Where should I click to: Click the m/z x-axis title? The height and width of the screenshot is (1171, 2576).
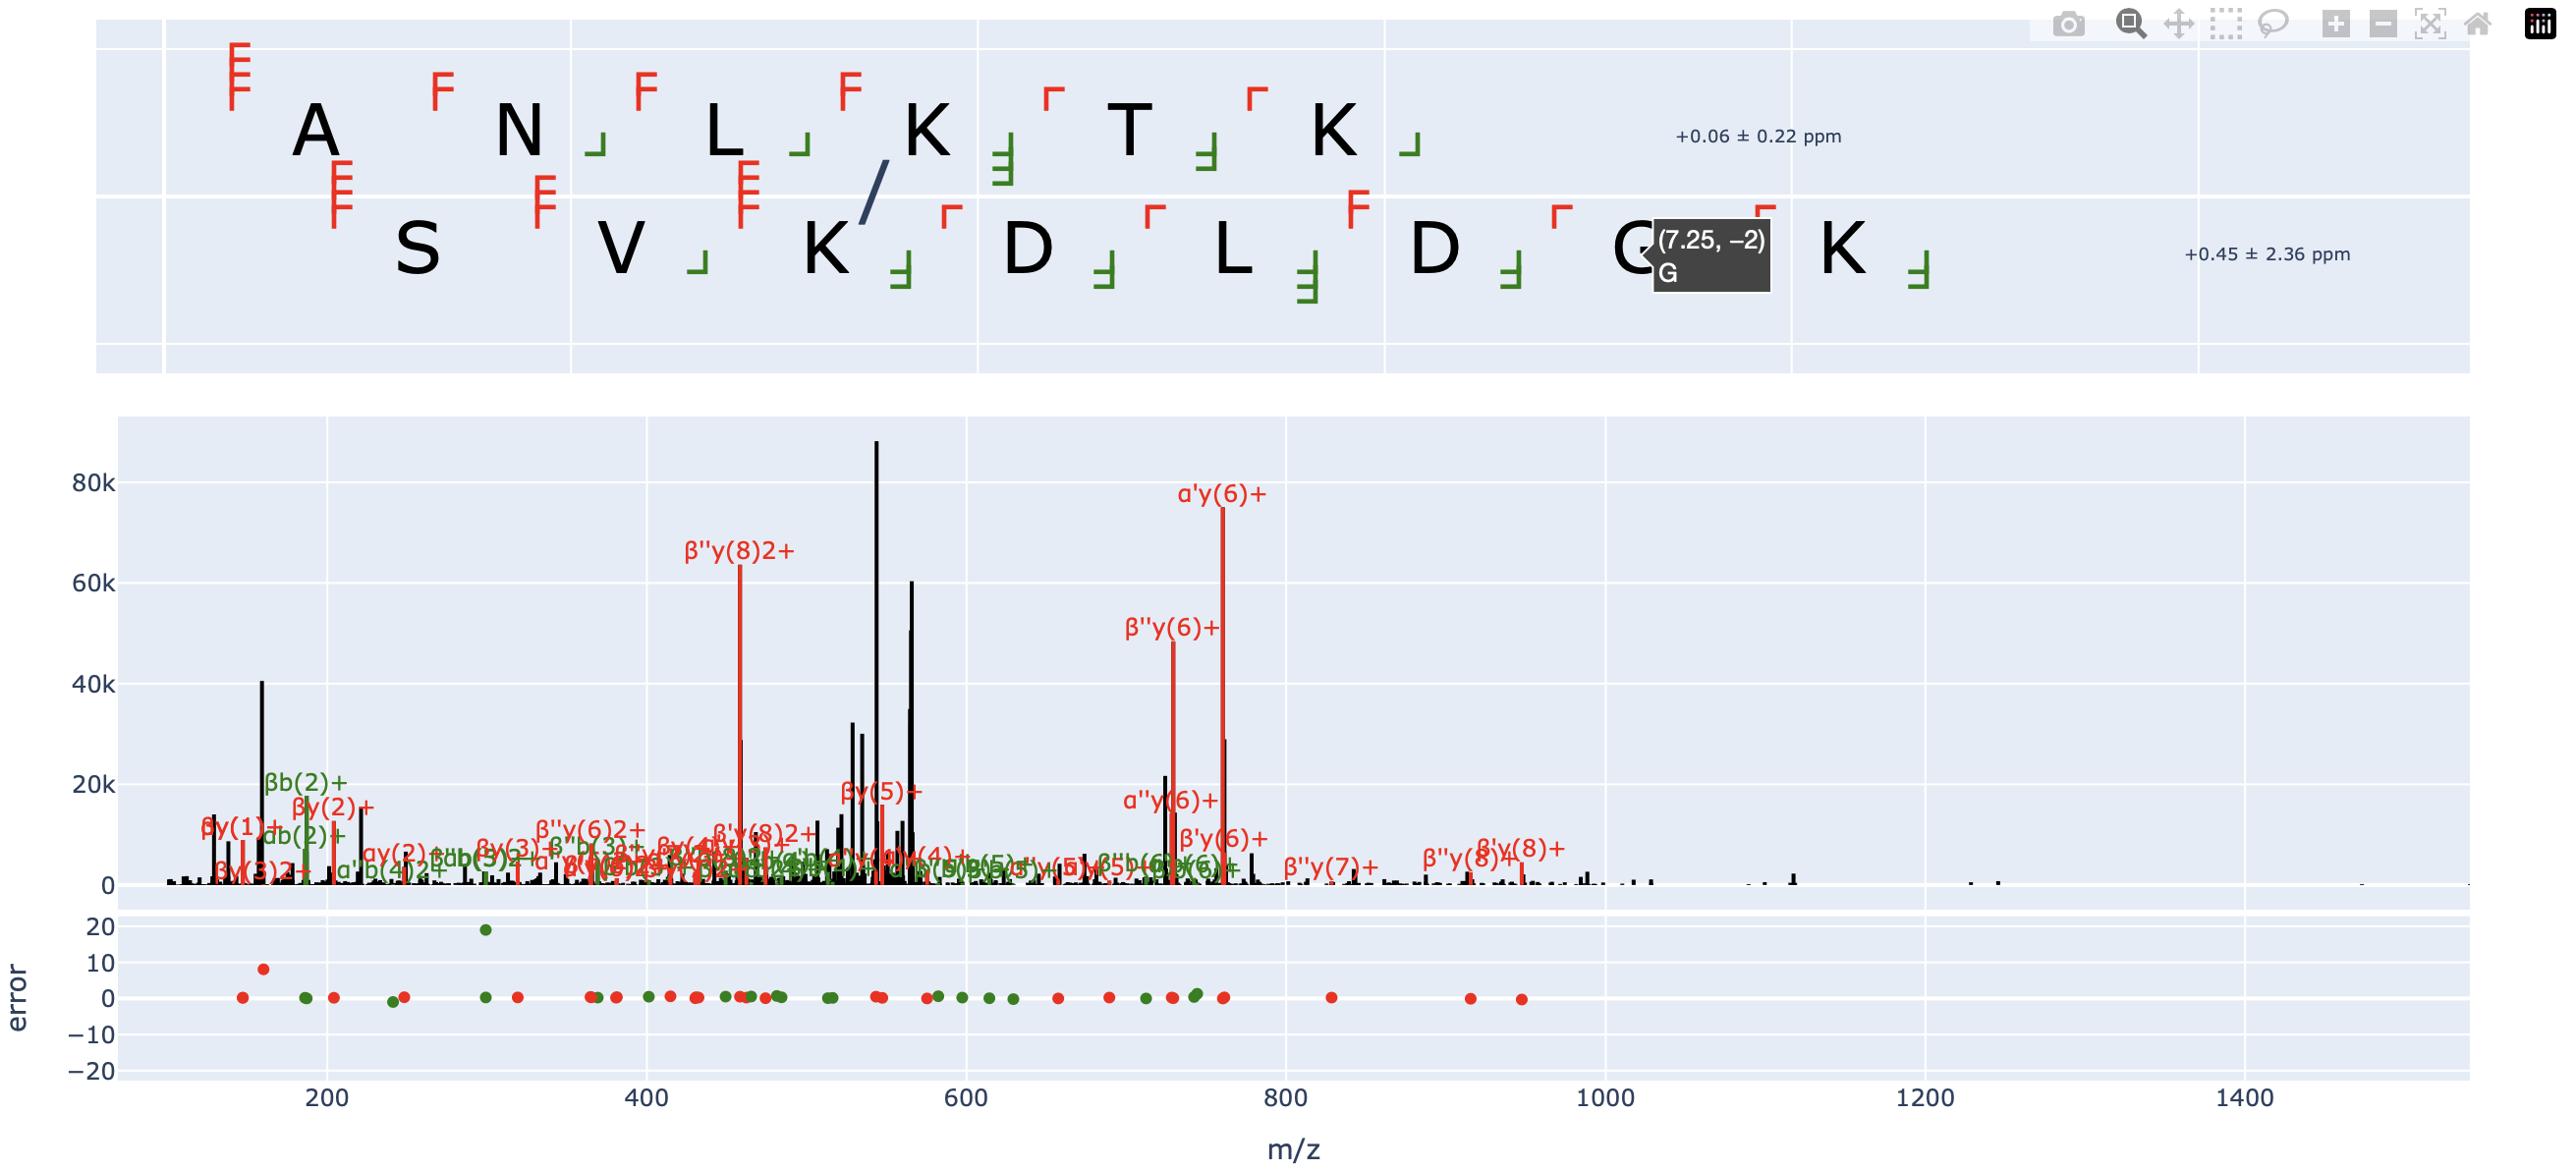coord(1293,1149)
